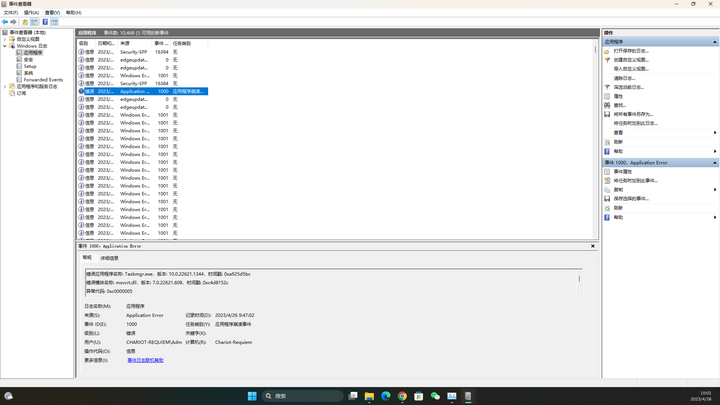Image resolution: width=720 pixels, height=405 pixels.
Task: Click 将任务附加到此日志... action
Action: [636, 124]
